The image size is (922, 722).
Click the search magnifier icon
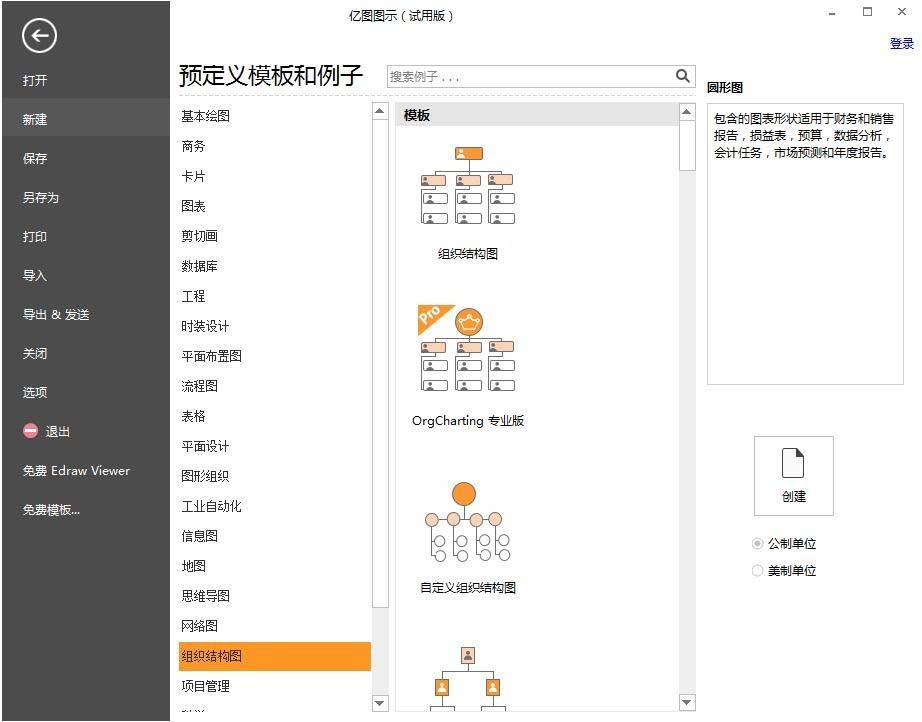pos(683,76)
